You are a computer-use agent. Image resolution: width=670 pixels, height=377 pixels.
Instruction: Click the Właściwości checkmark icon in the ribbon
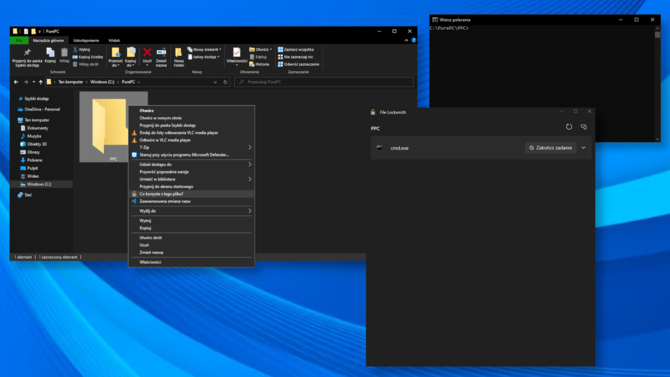click(236, 53)
